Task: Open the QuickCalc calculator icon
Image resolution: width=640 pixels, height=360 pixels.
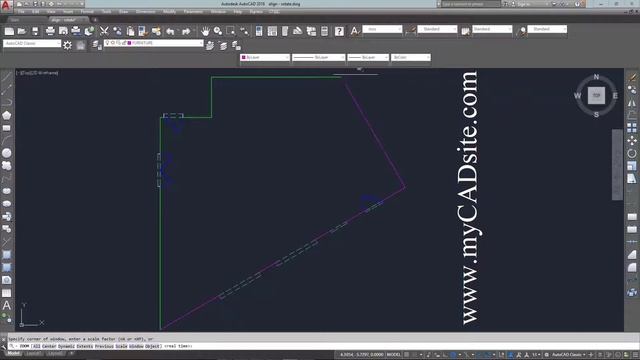Action: [x=324, y=31]
